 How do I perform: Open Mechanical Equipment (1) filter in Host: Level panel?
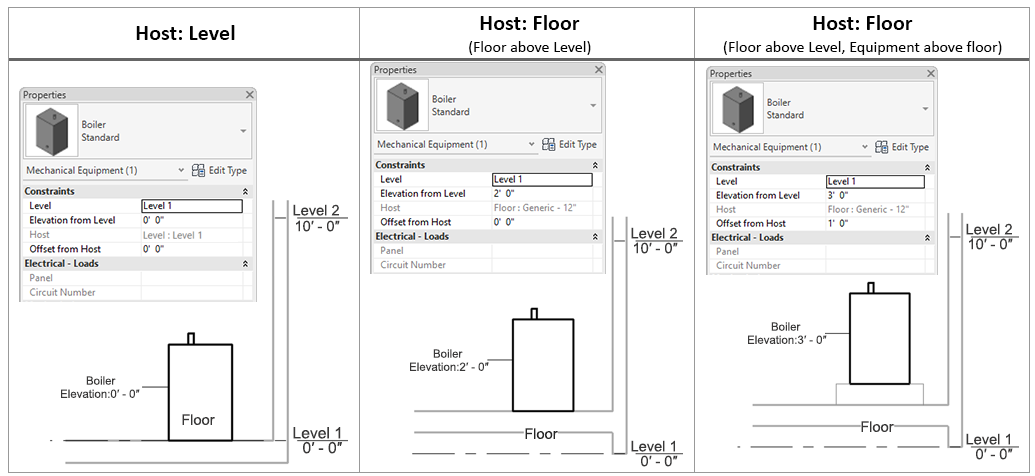(106, 170)
